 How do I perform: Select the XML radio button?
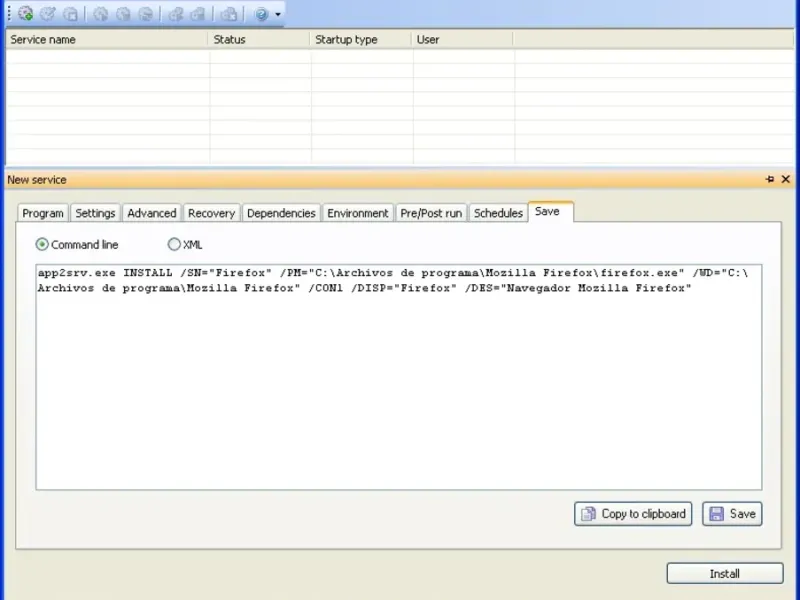(174, 245)
